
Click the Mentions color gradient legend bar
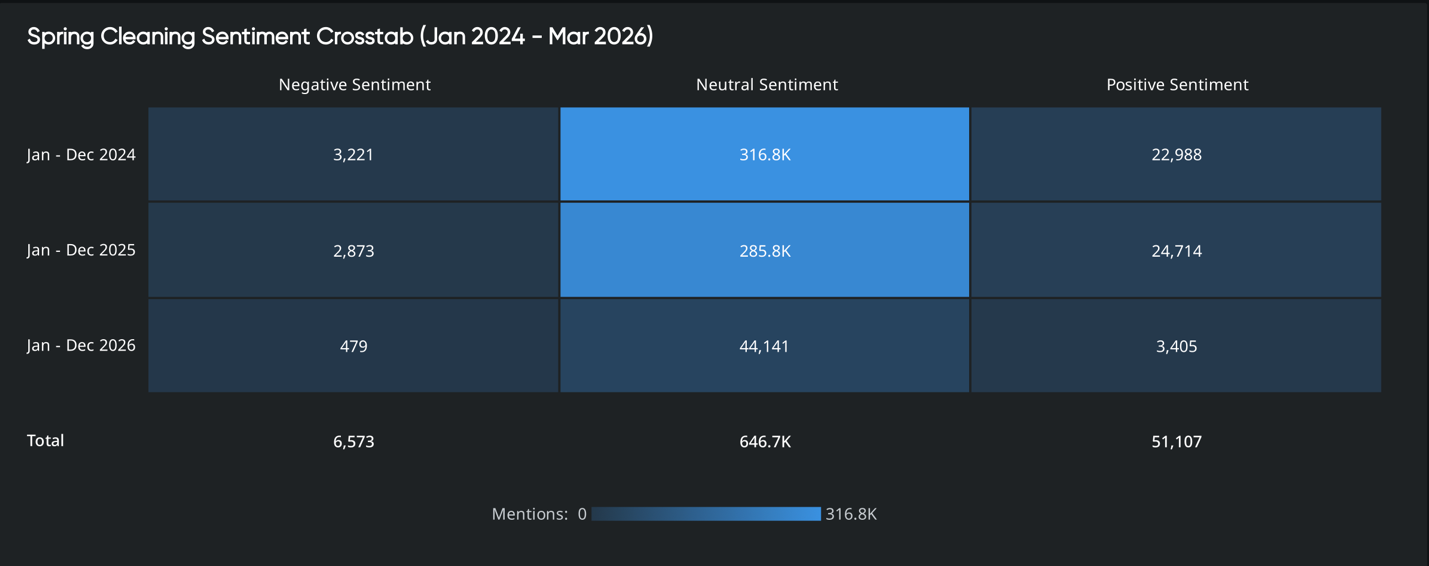706,514
